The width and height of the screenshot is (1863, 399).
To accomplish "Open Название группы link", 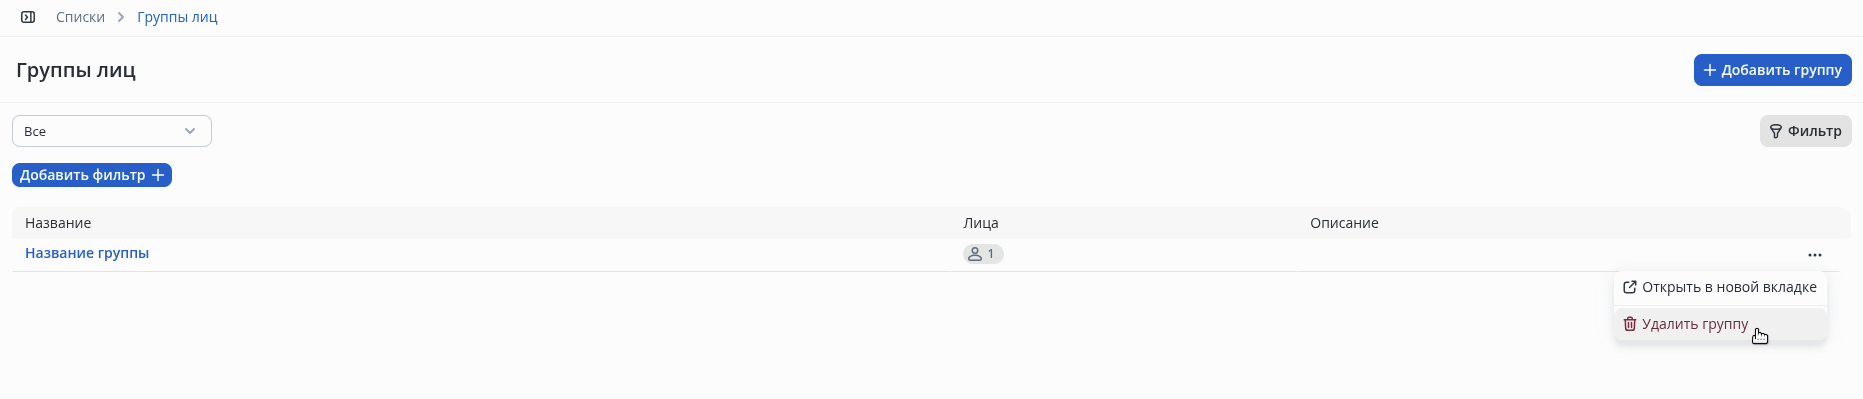I will point(87,253).
